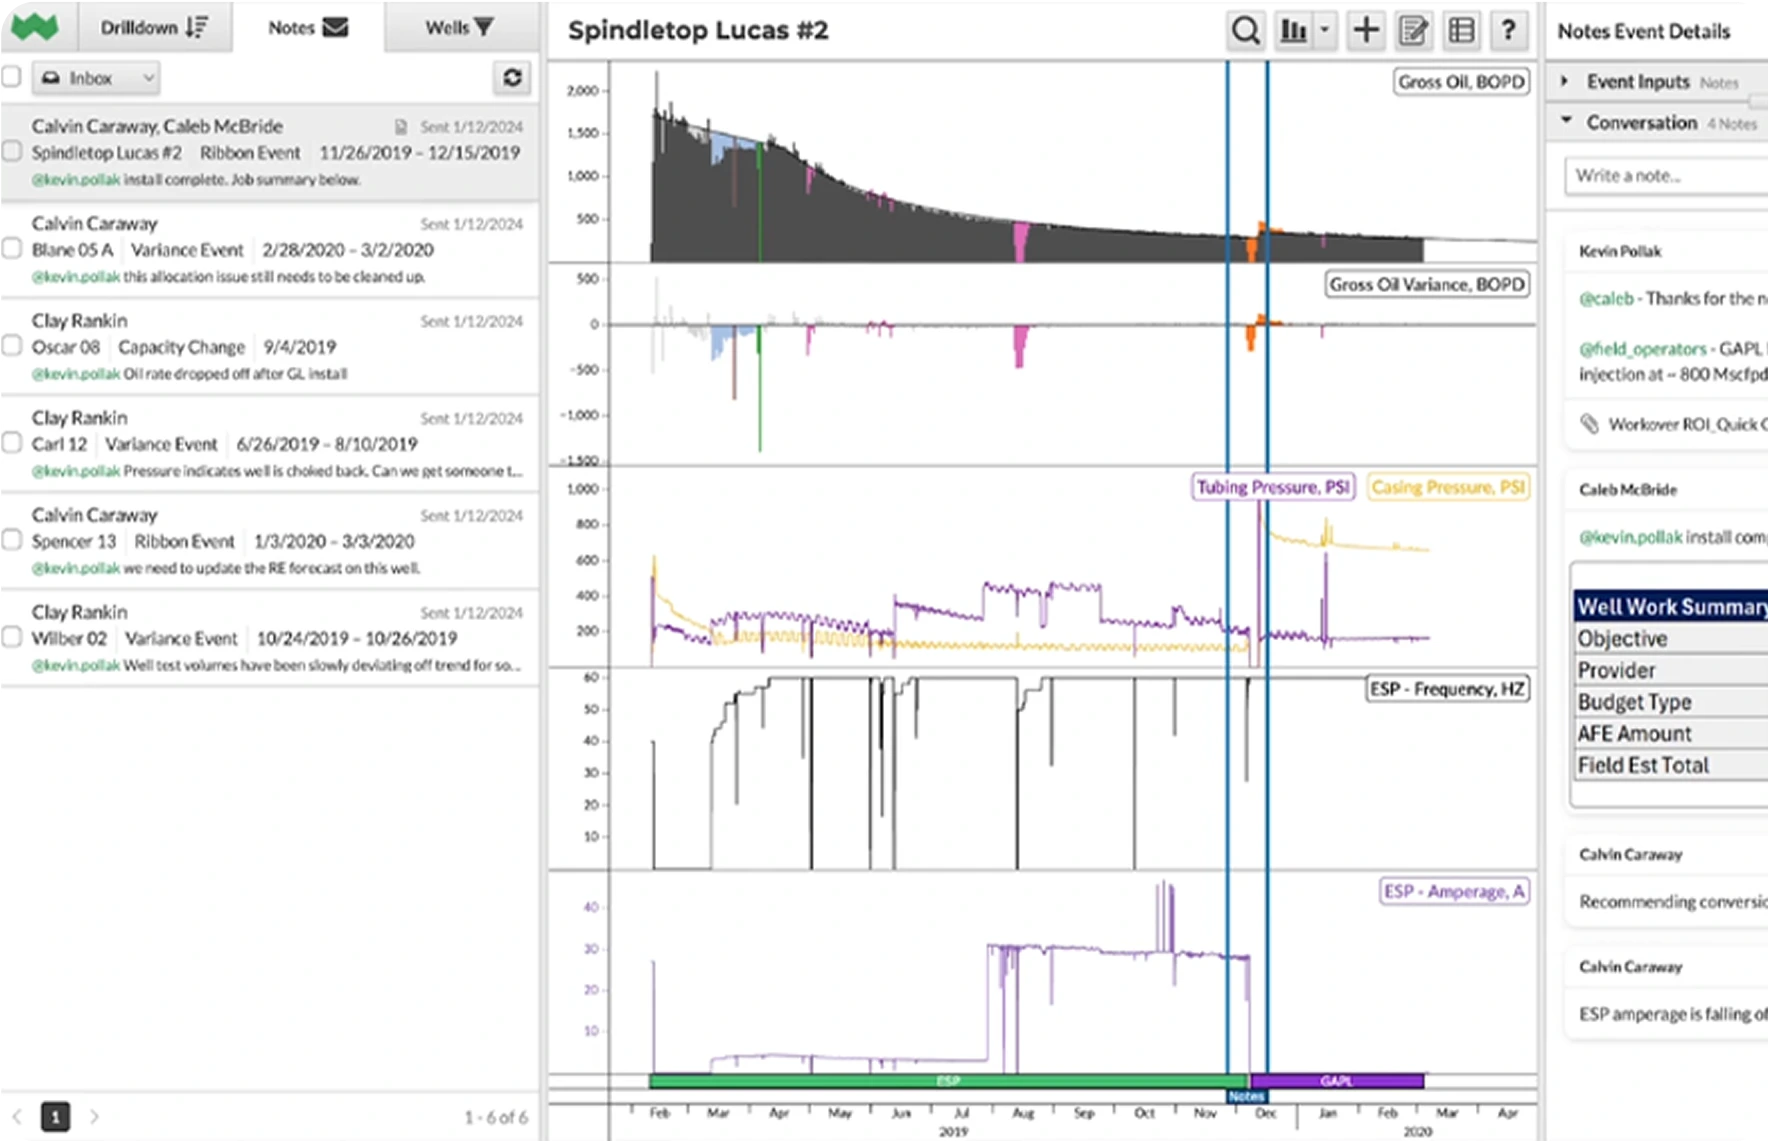Switch to the Wells tab
The width and height of the screenshot is (1768, 1141).
pyautogui.click(x=459, y=27)
